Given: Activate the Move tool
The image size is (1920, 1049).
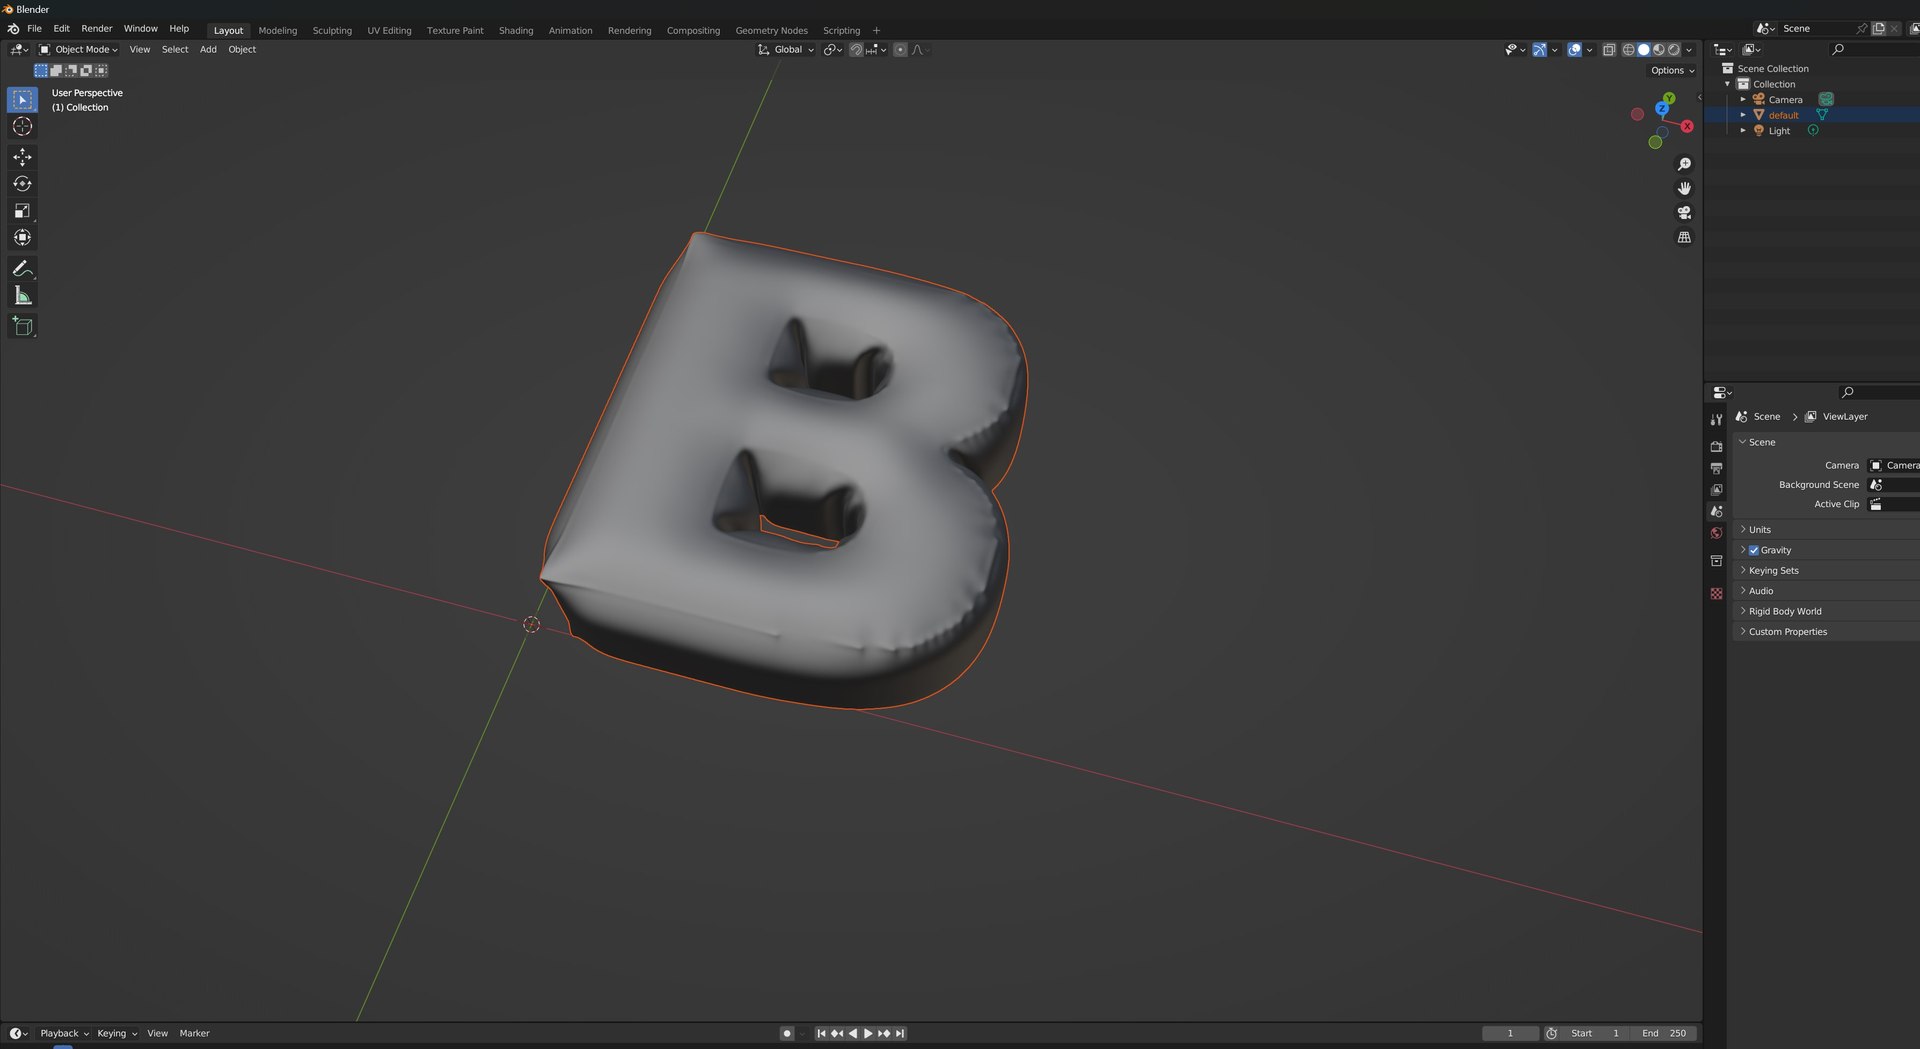Looking at the screenshot, I should click(x=22, y=157).
